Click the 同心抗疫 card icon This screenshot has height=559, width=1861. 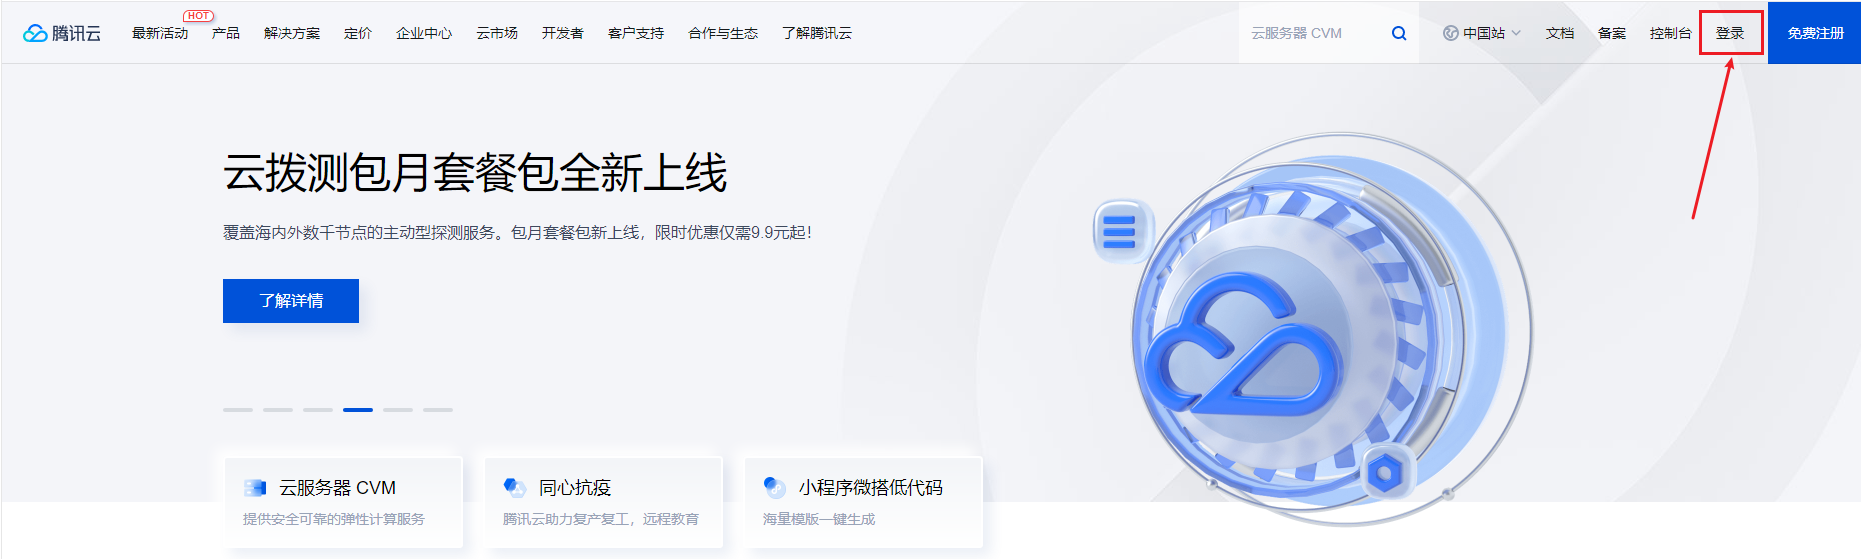(515, 487)
